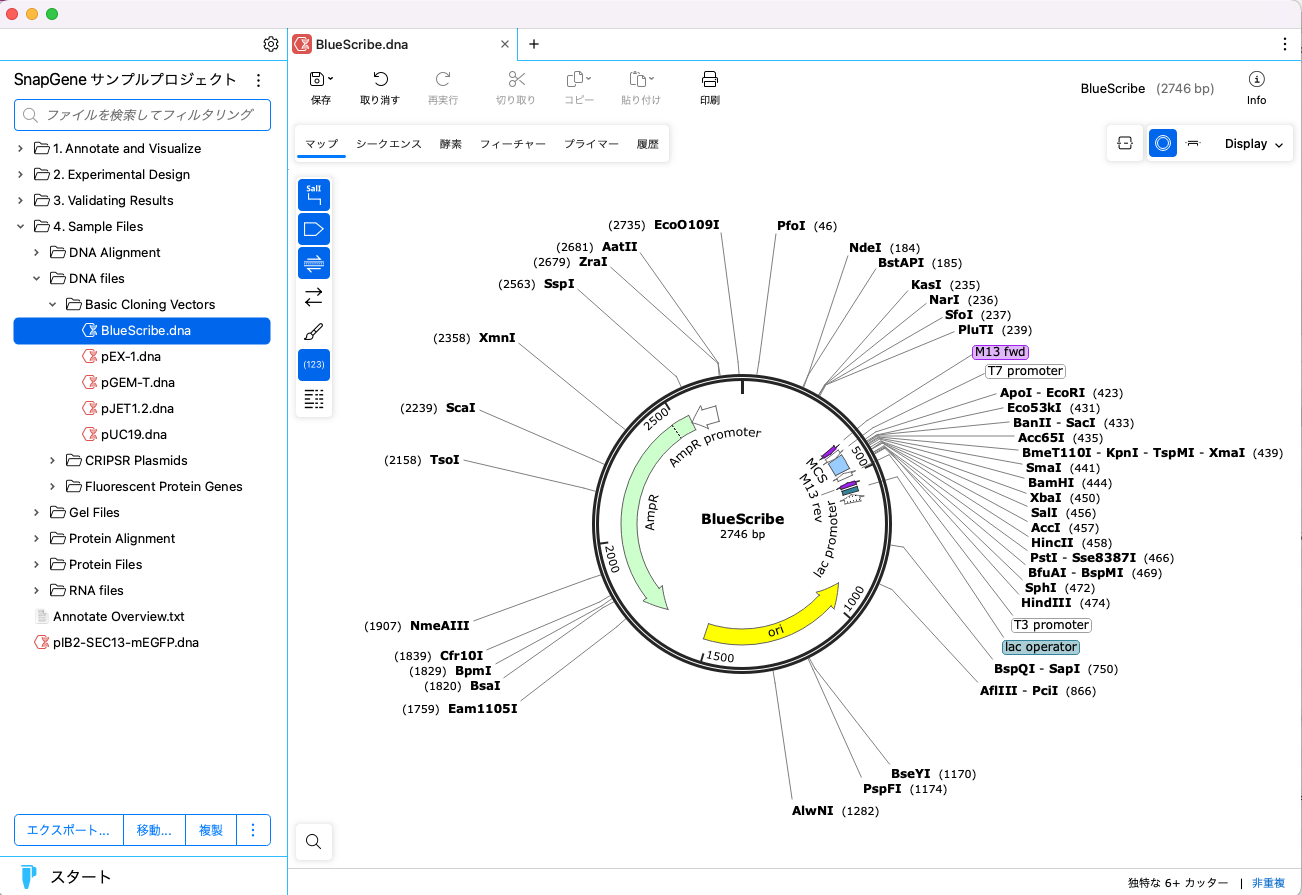Toggle the (123) position numbers button
Viewport: 1302px width, 895px height.
pos(314,365)
